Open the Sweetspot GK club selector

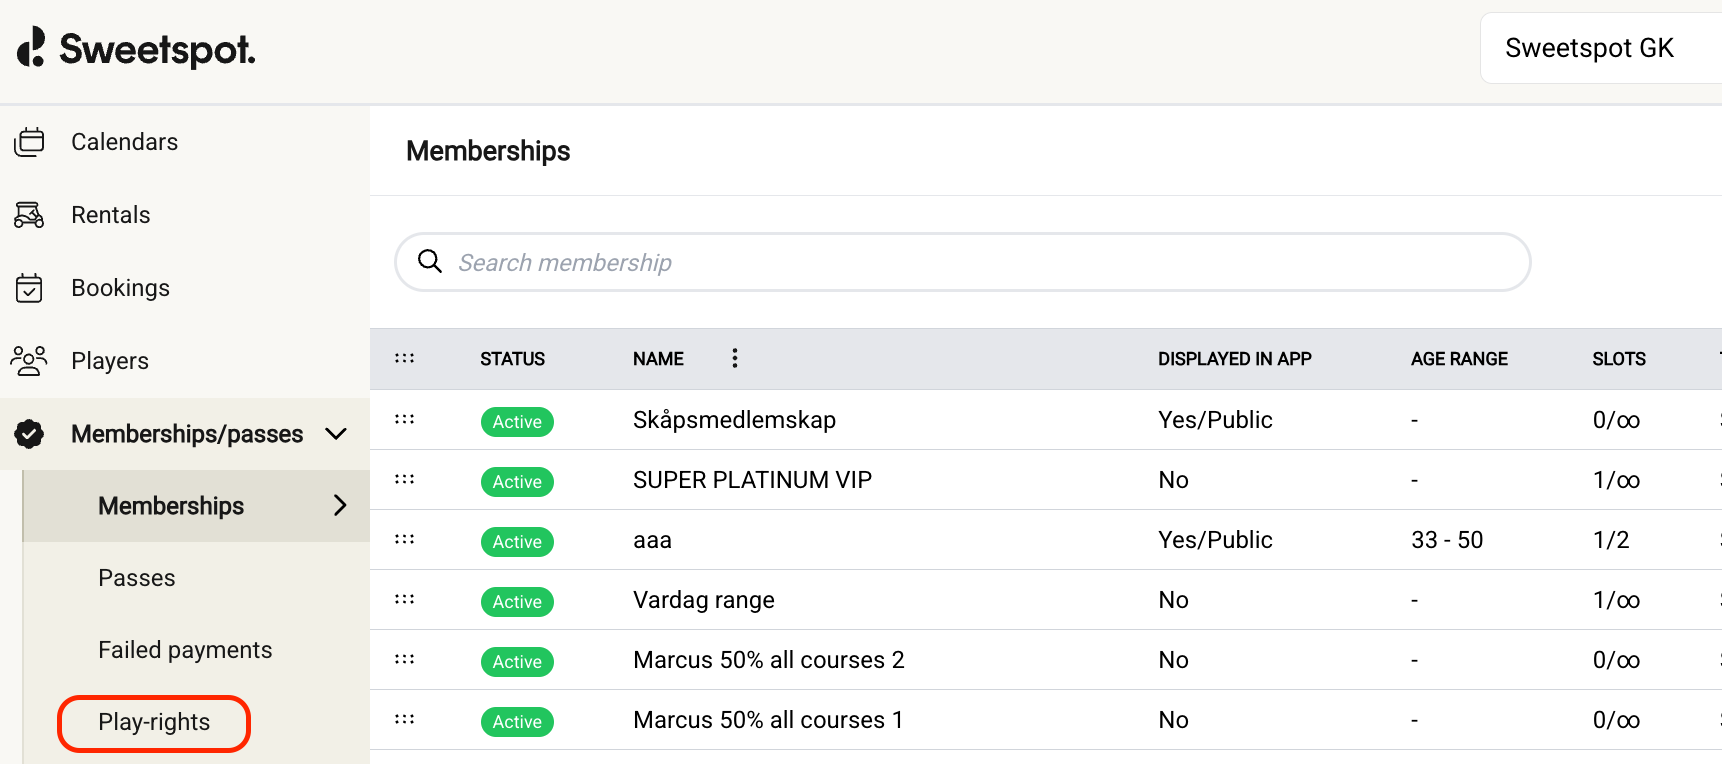coord(1589,48)
